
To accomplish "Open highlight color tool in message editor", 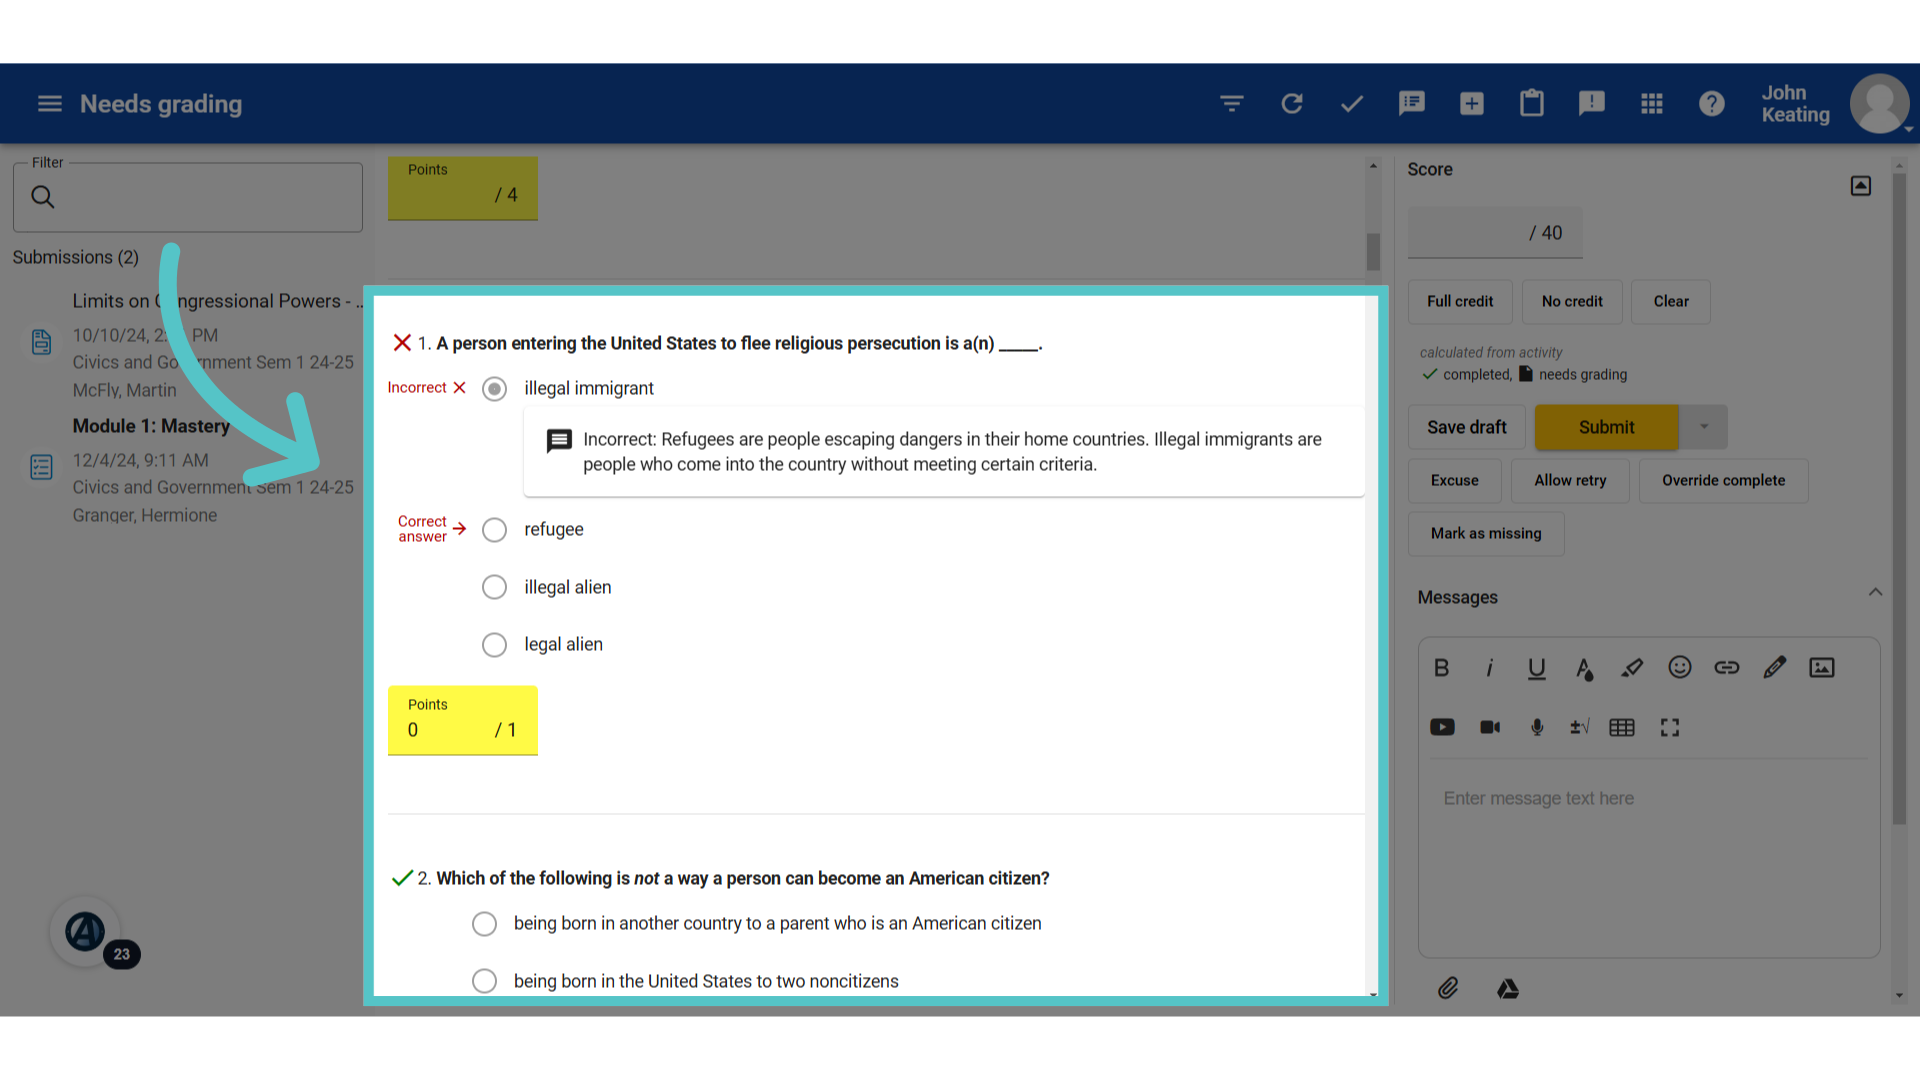I will (1632, 668).
